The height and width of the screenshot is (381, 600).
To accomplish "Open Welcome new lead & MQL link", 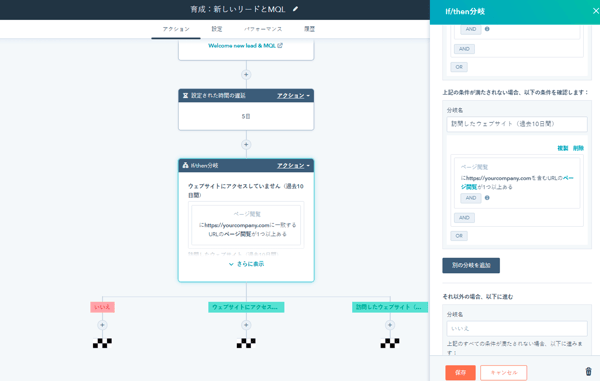I will (x=241, y=46).
